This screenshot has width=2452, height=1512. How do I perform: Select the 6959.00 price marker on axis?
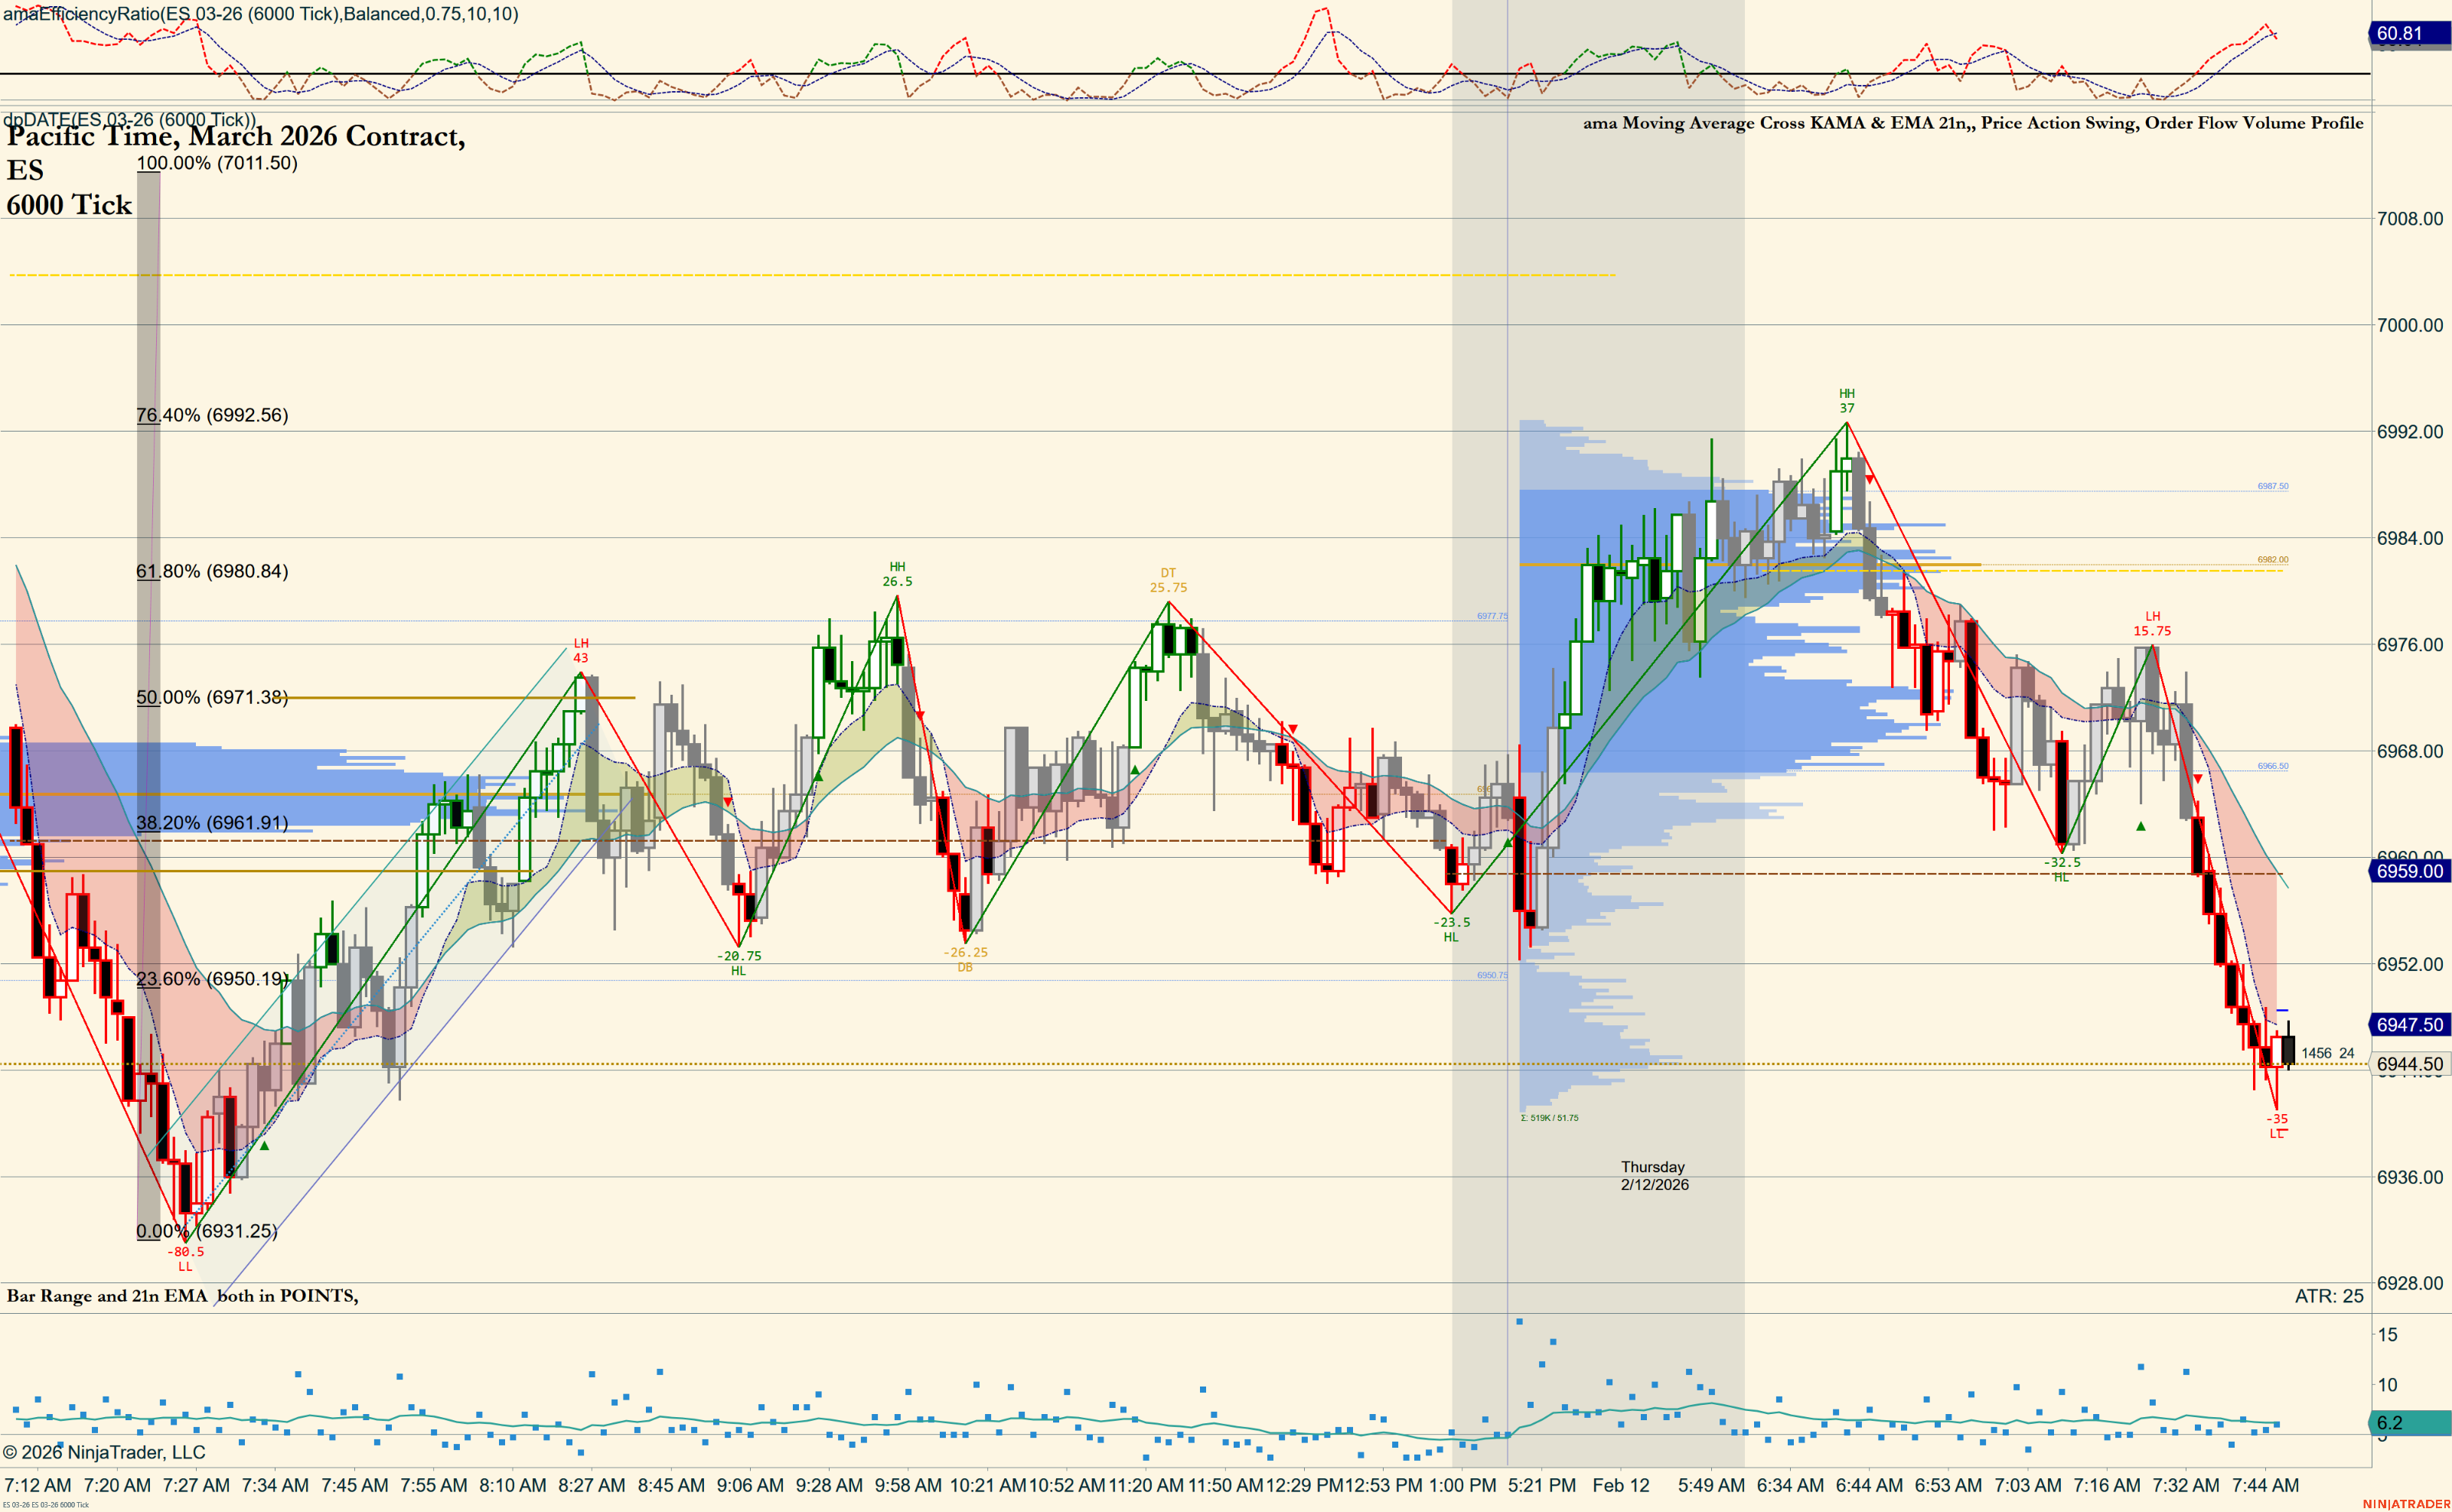(2409, 871)
